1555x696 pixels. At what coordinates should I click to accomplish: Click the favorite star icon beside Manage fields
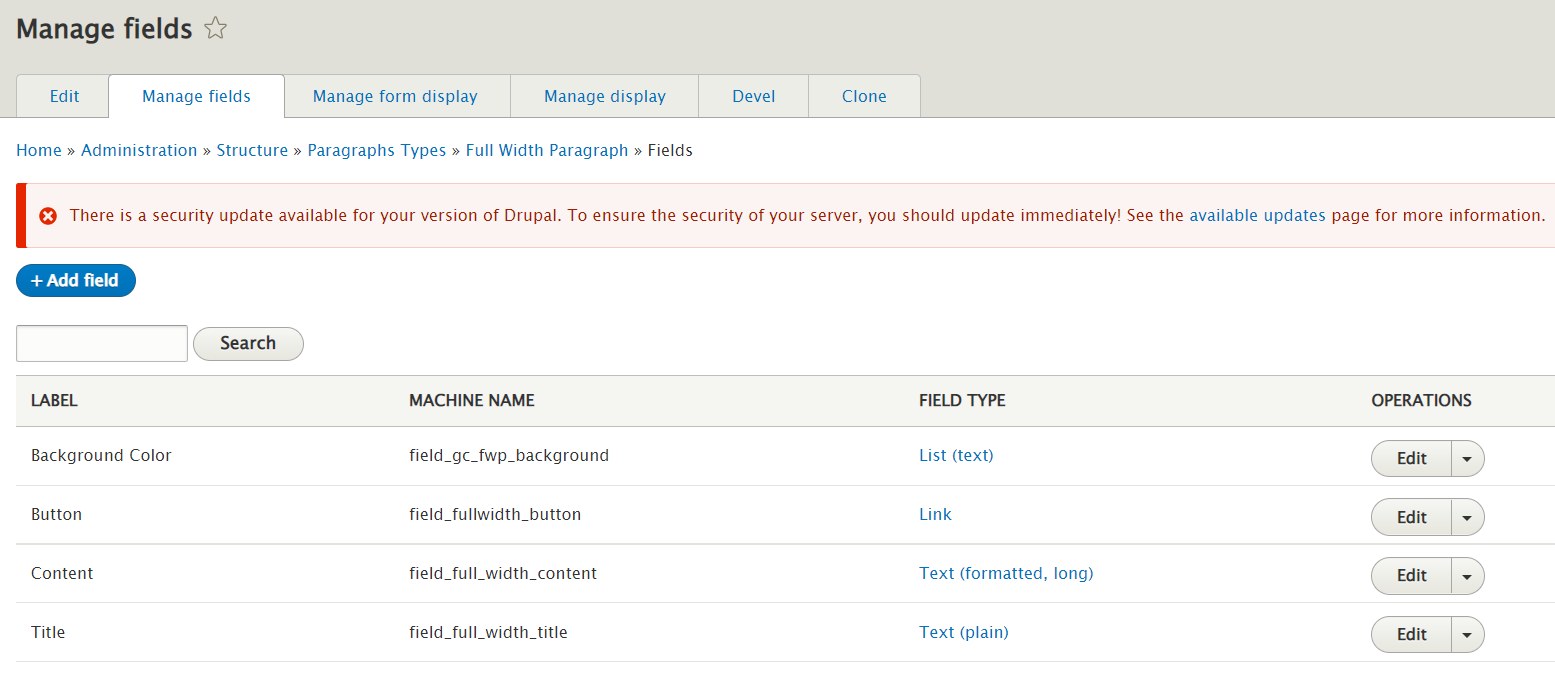(215, 30)
